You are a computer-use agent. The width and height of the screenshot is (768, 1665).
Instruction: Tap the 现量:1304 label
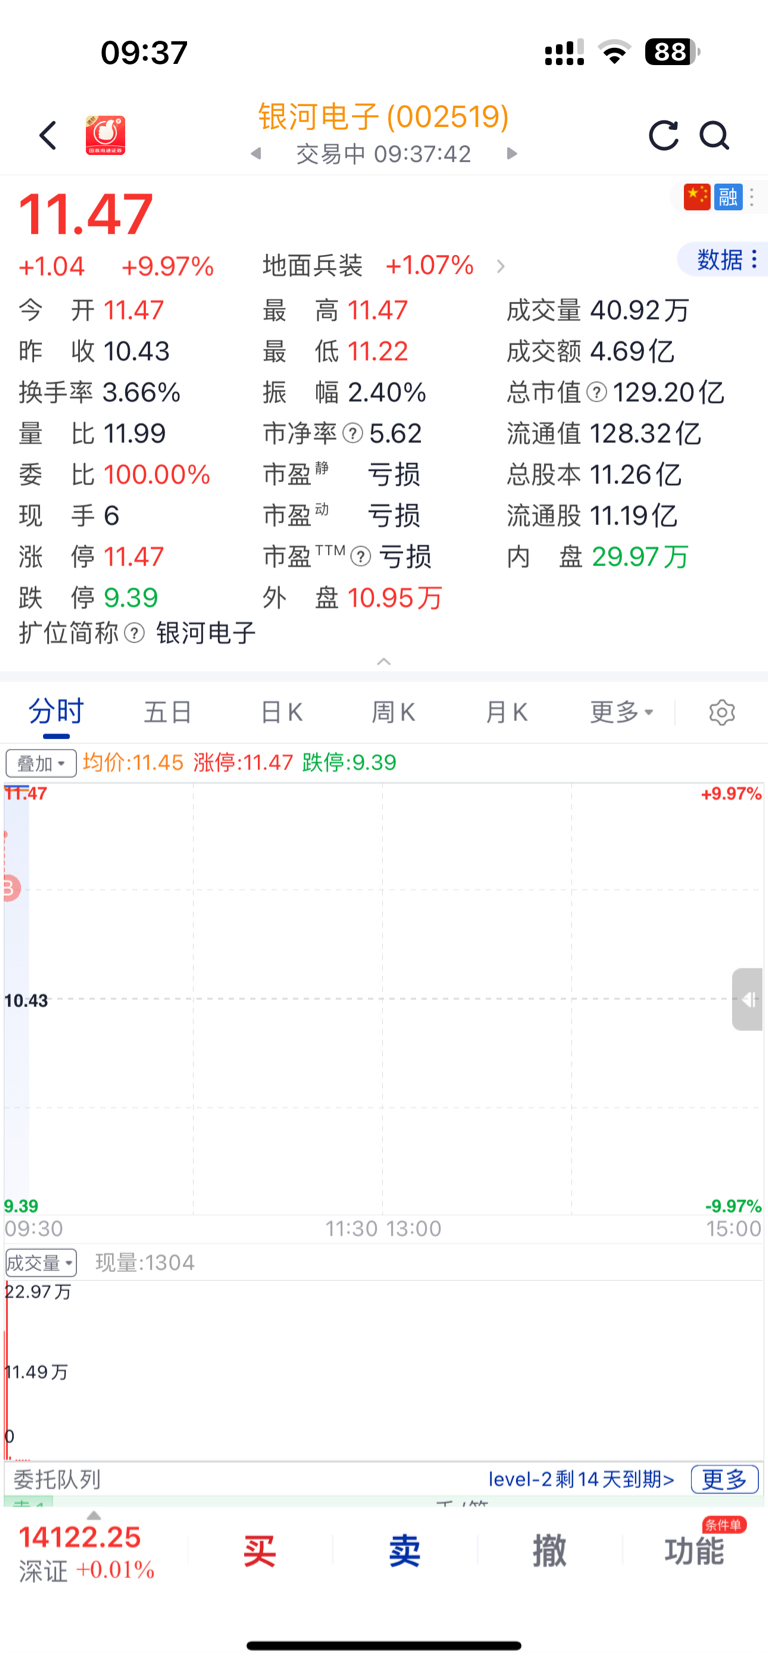click(145, 1263)
